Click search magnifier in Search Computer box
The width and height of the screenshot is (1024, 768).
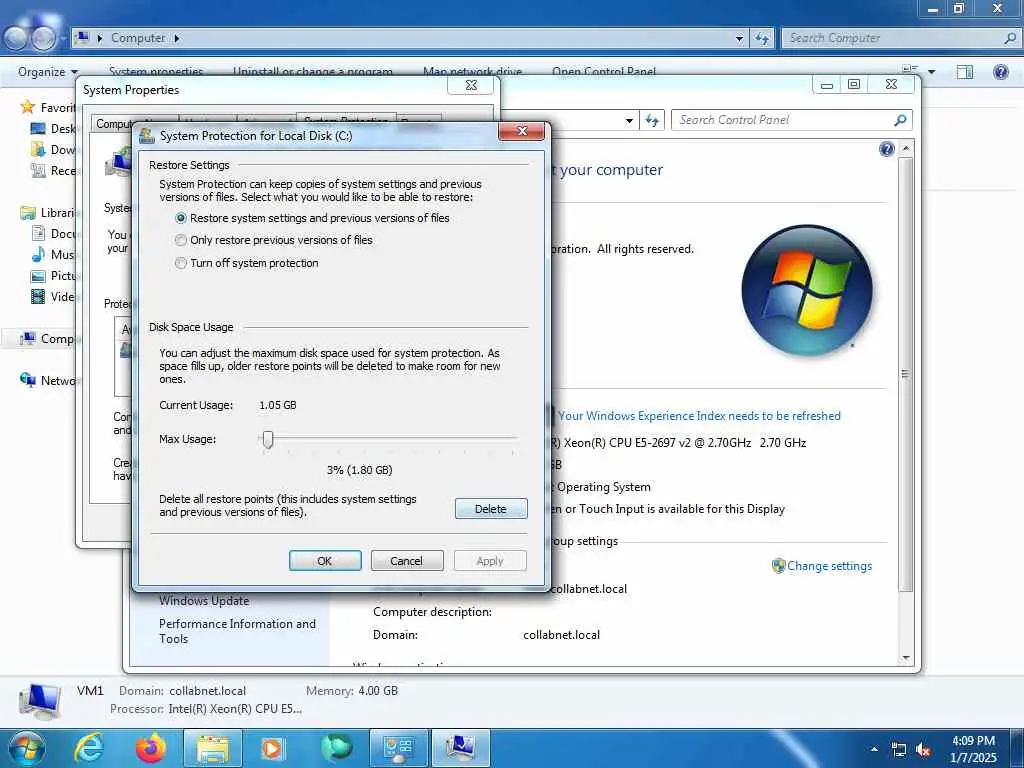(1010, 38)
